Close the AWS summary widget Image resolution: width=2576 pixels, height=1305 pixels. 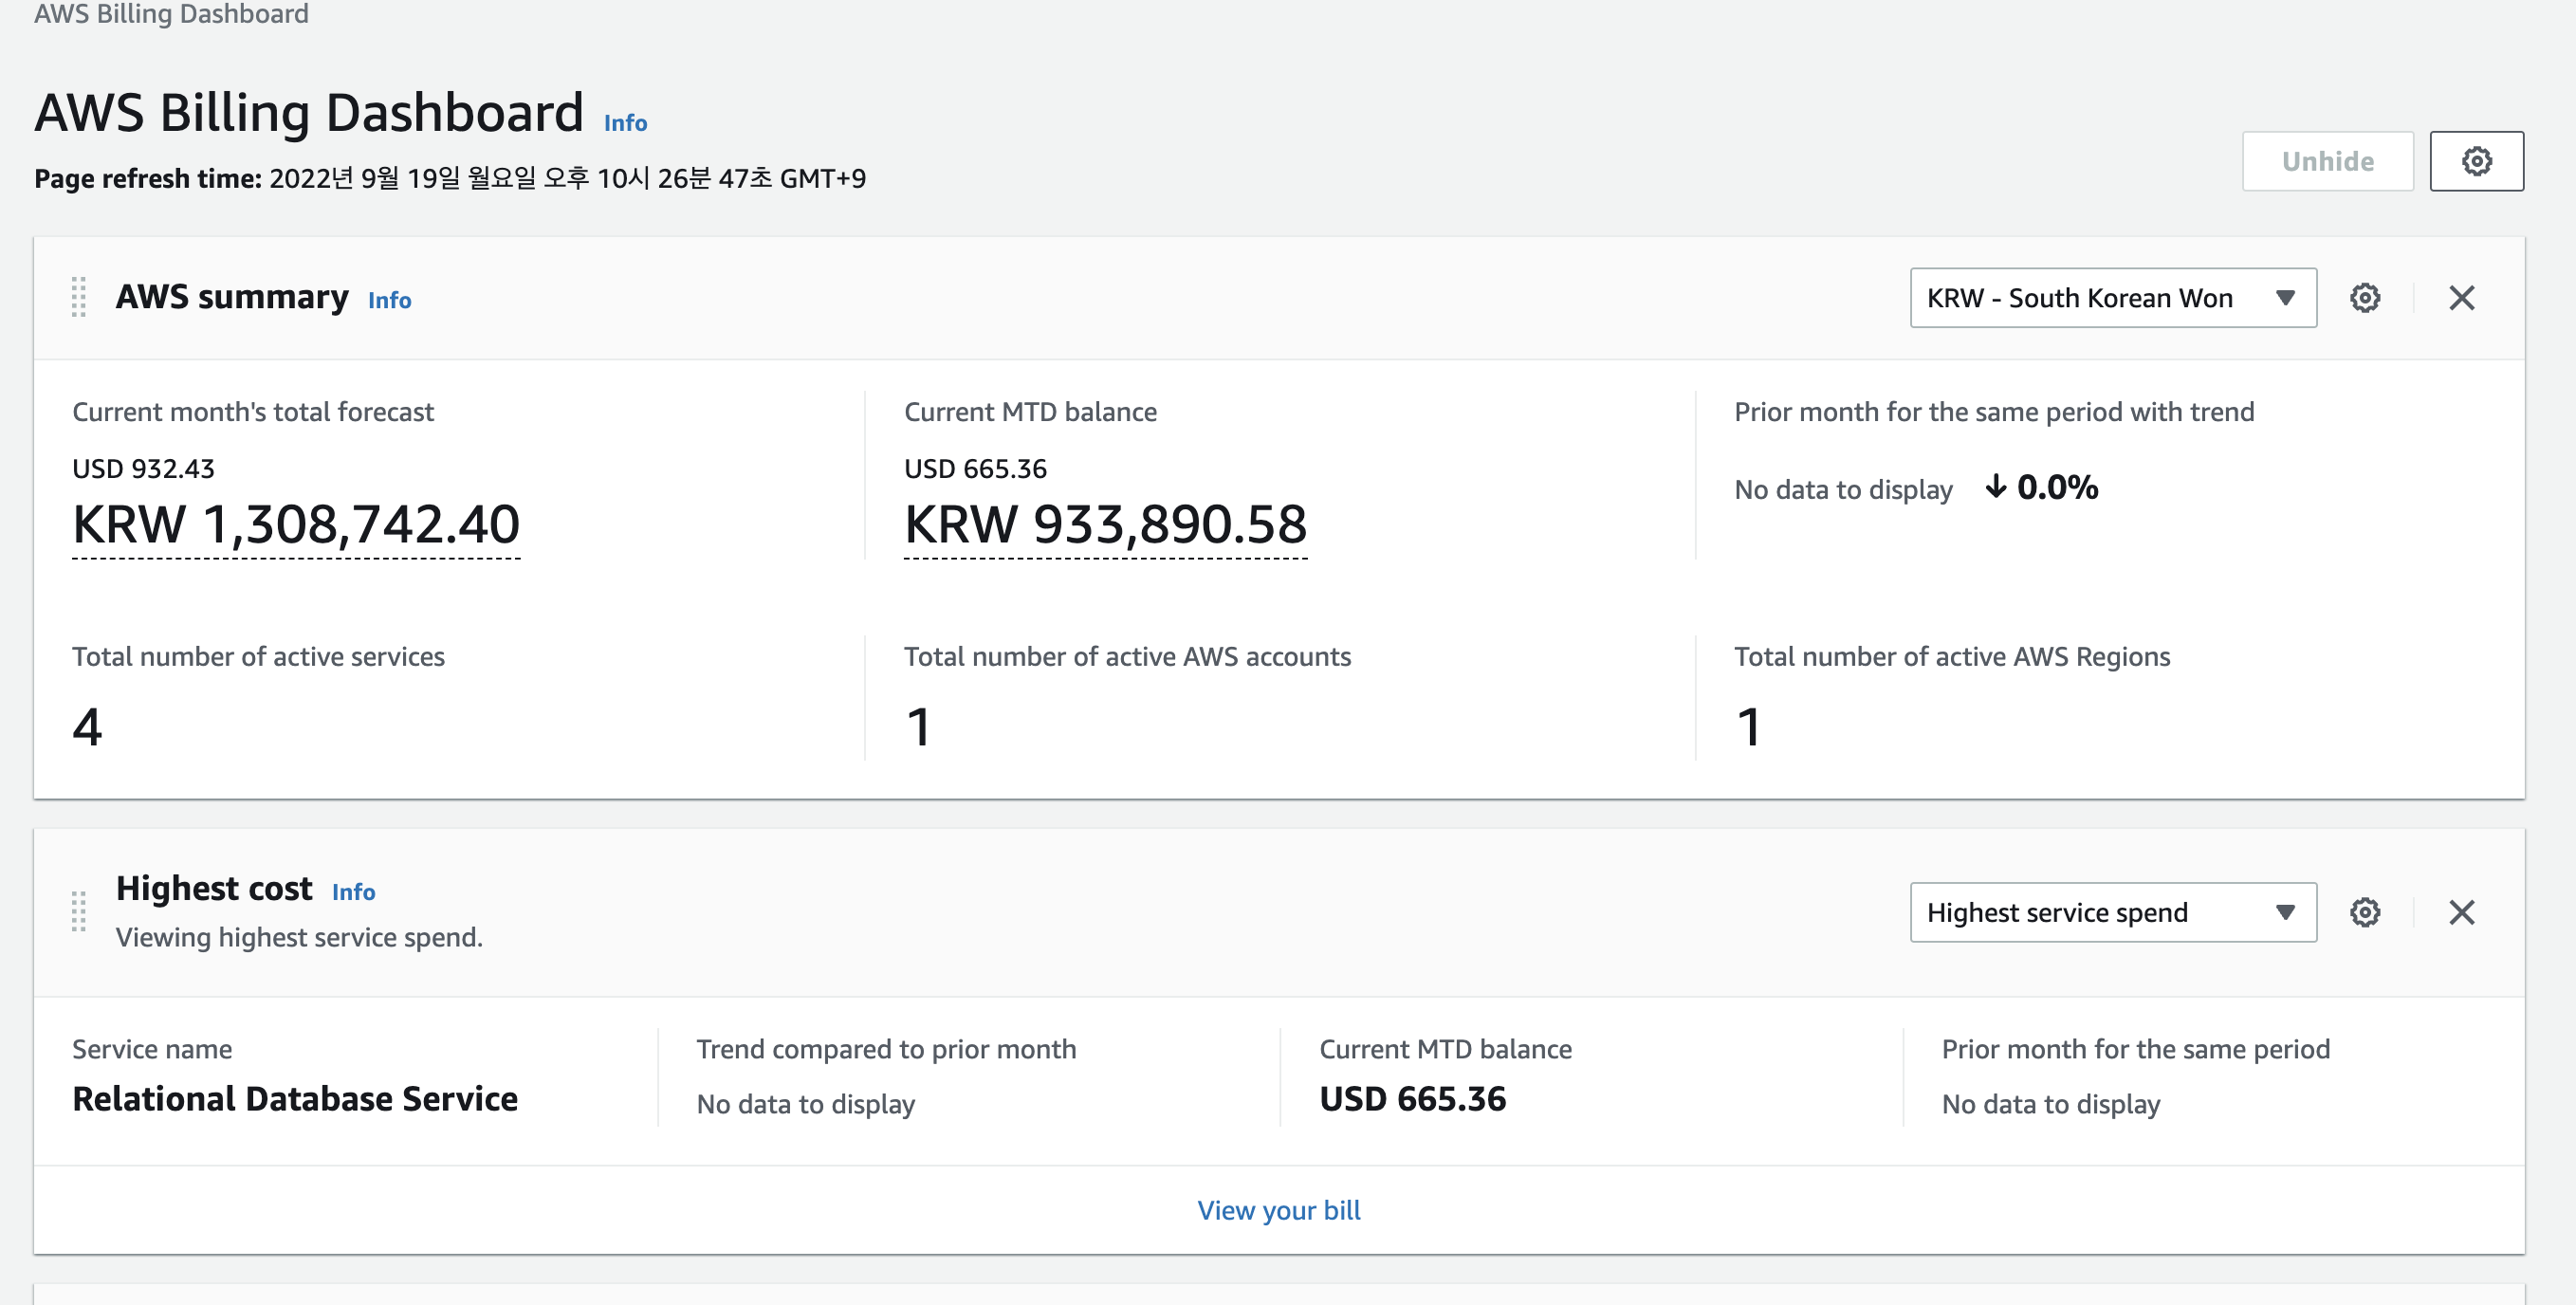pyautogui.click(x=2461, y=298)
